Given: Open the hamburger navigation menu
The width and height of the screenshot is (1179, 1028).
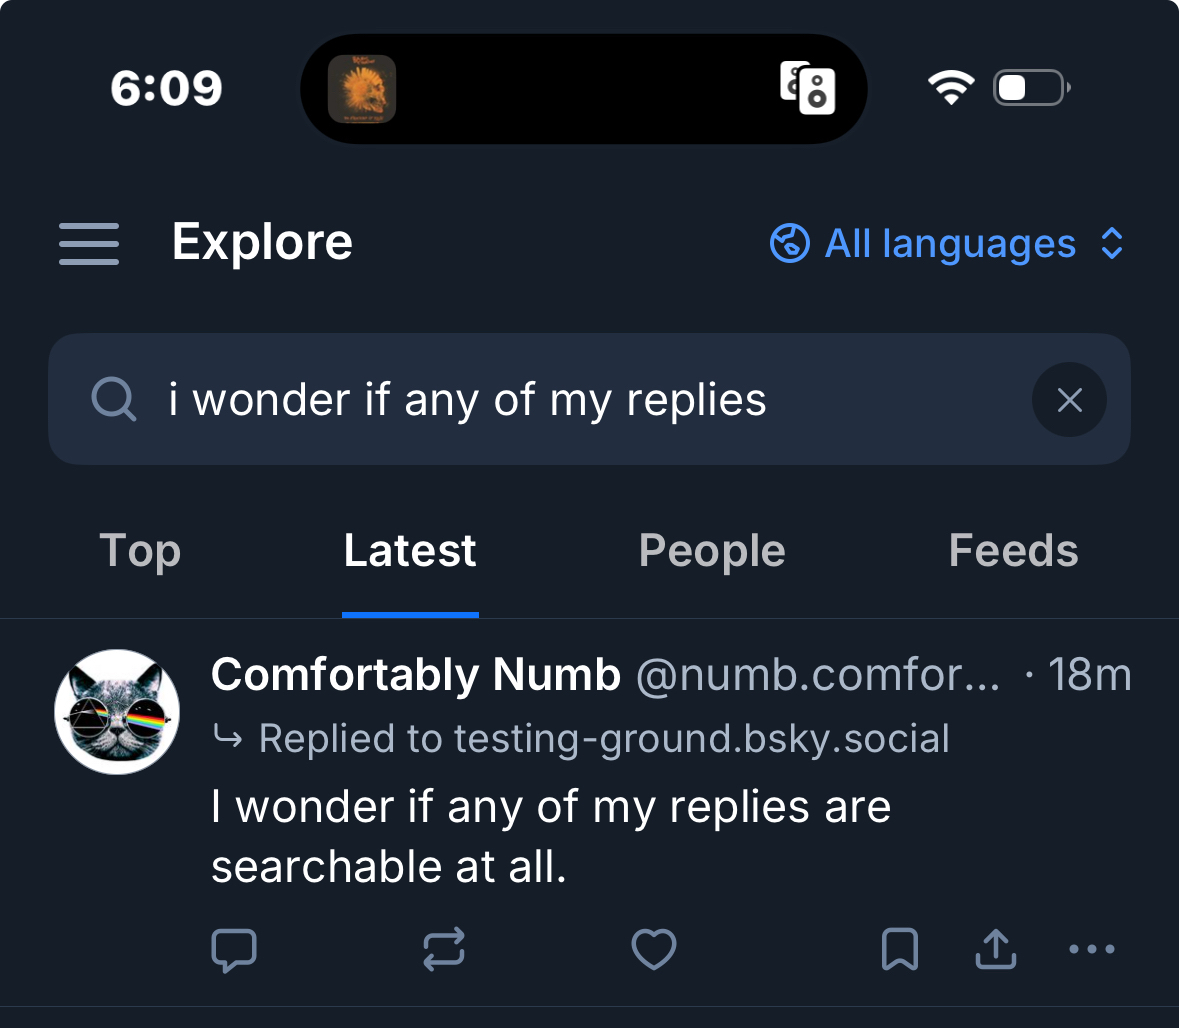Looking at the screenshot, I should pyautogui.click(x=89, y=244).
